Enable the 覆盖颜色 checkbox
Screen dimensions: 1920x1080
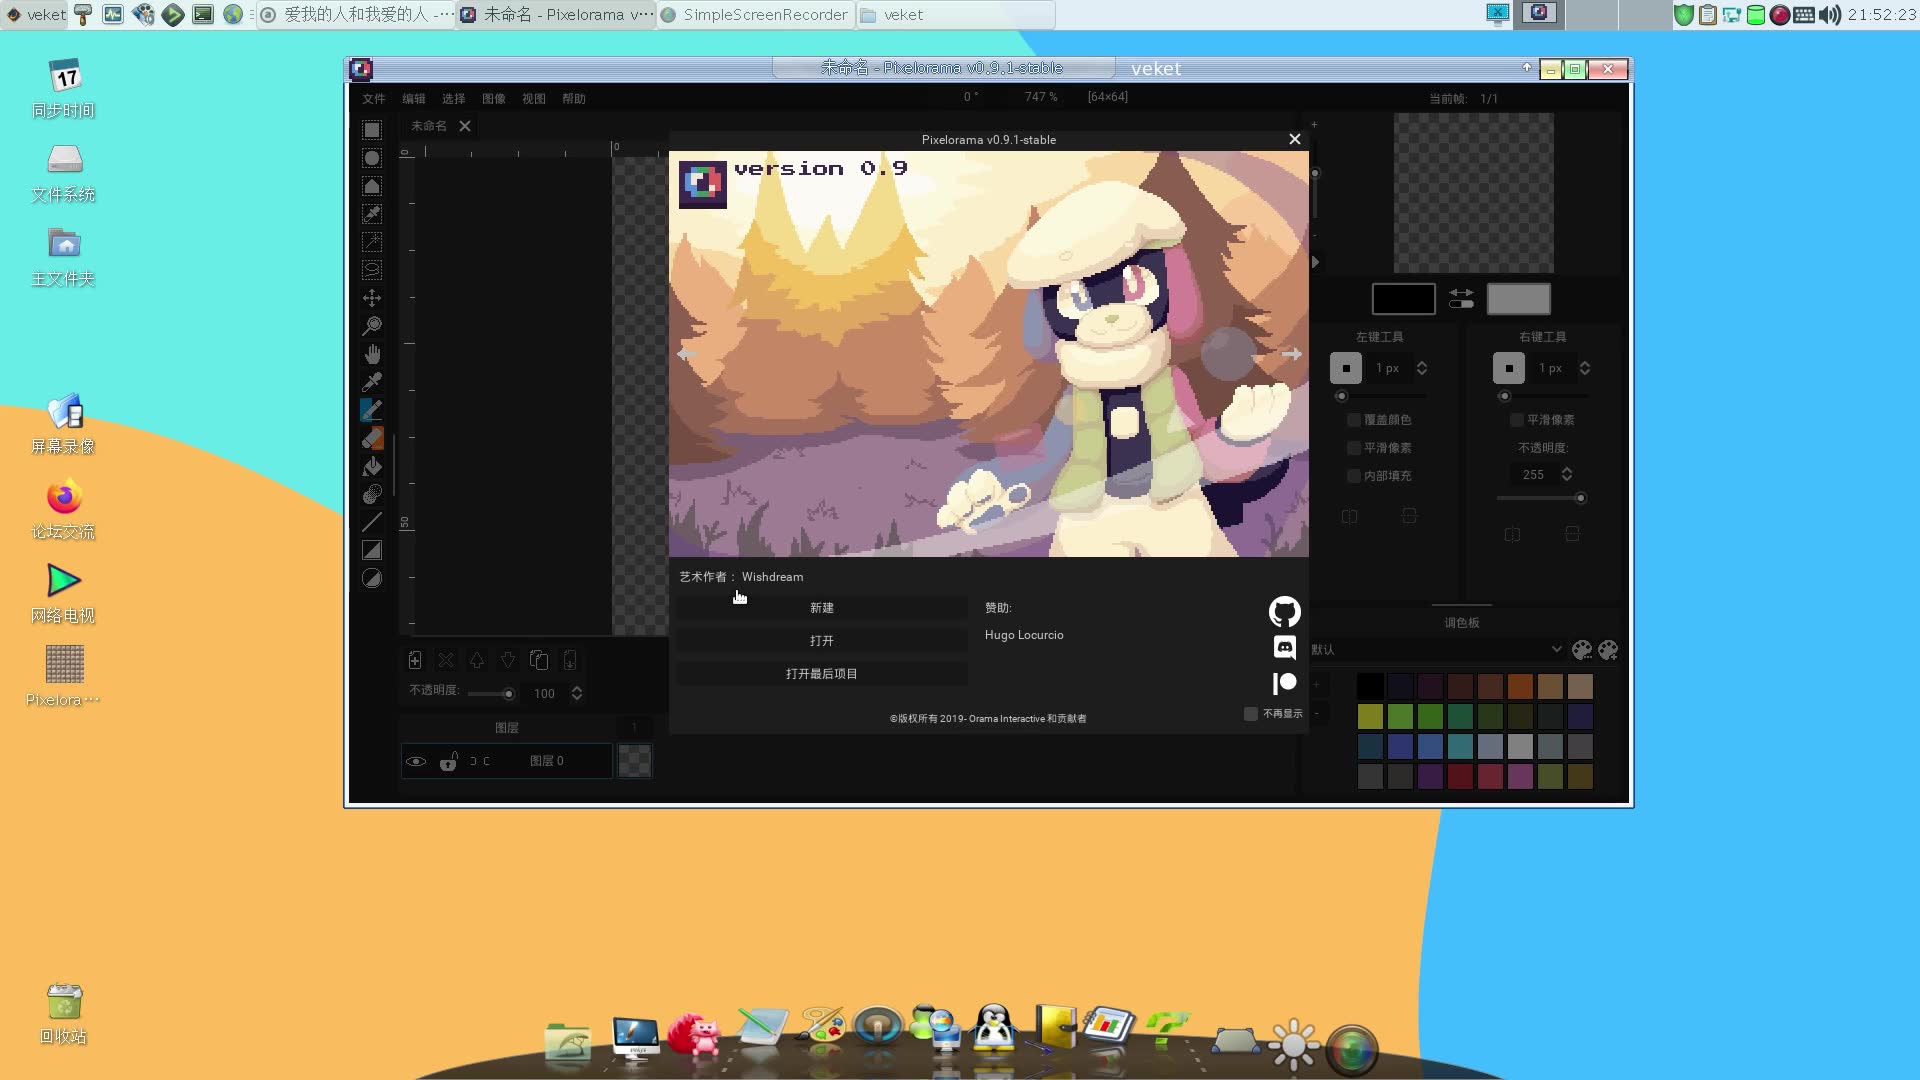[x=1354, y=420]
